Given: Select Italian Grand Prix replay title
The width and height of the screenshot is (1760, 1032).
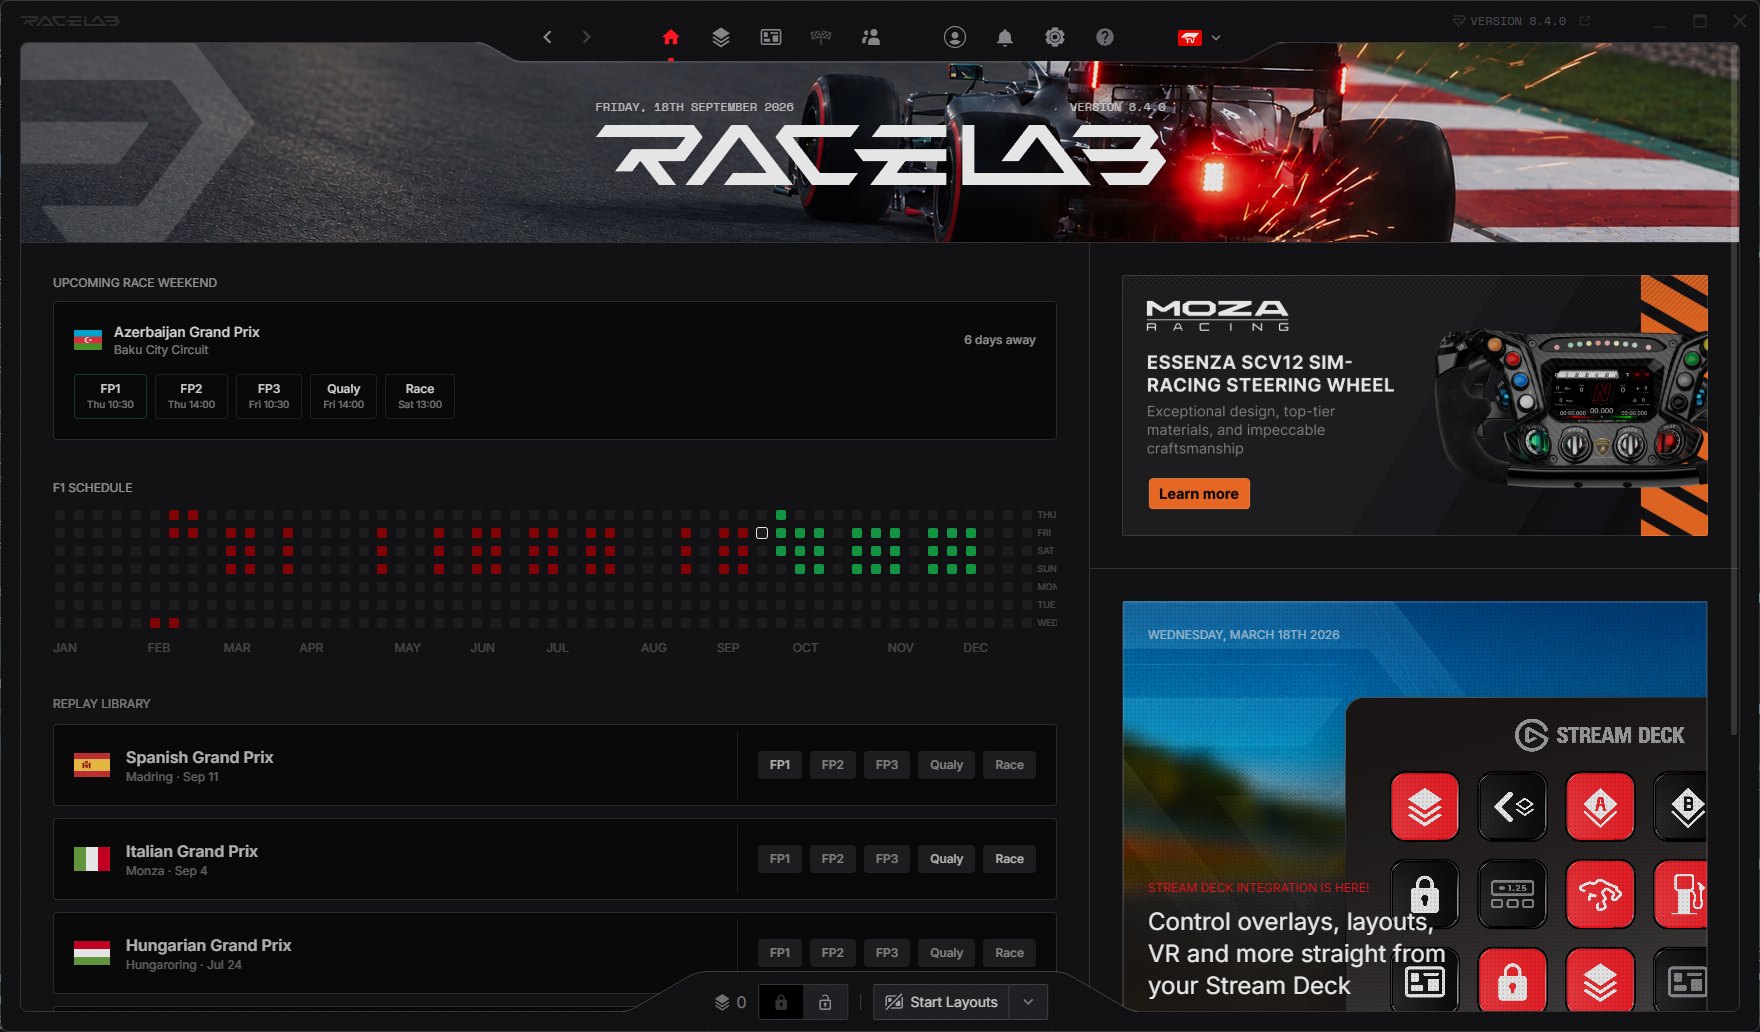Looking at the screenshot, I should (191, 852).
